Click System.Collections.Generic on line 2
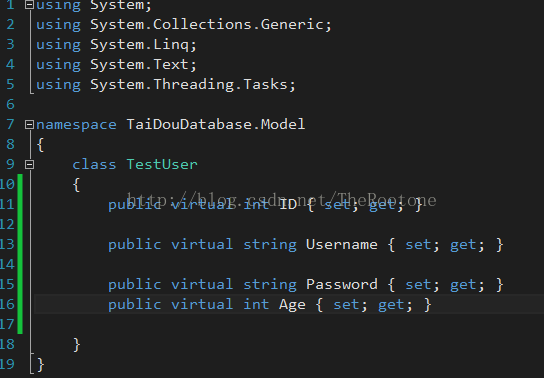The width and height of the screenshot is (544, 378). pyautogui.click(x=207, y=25)
